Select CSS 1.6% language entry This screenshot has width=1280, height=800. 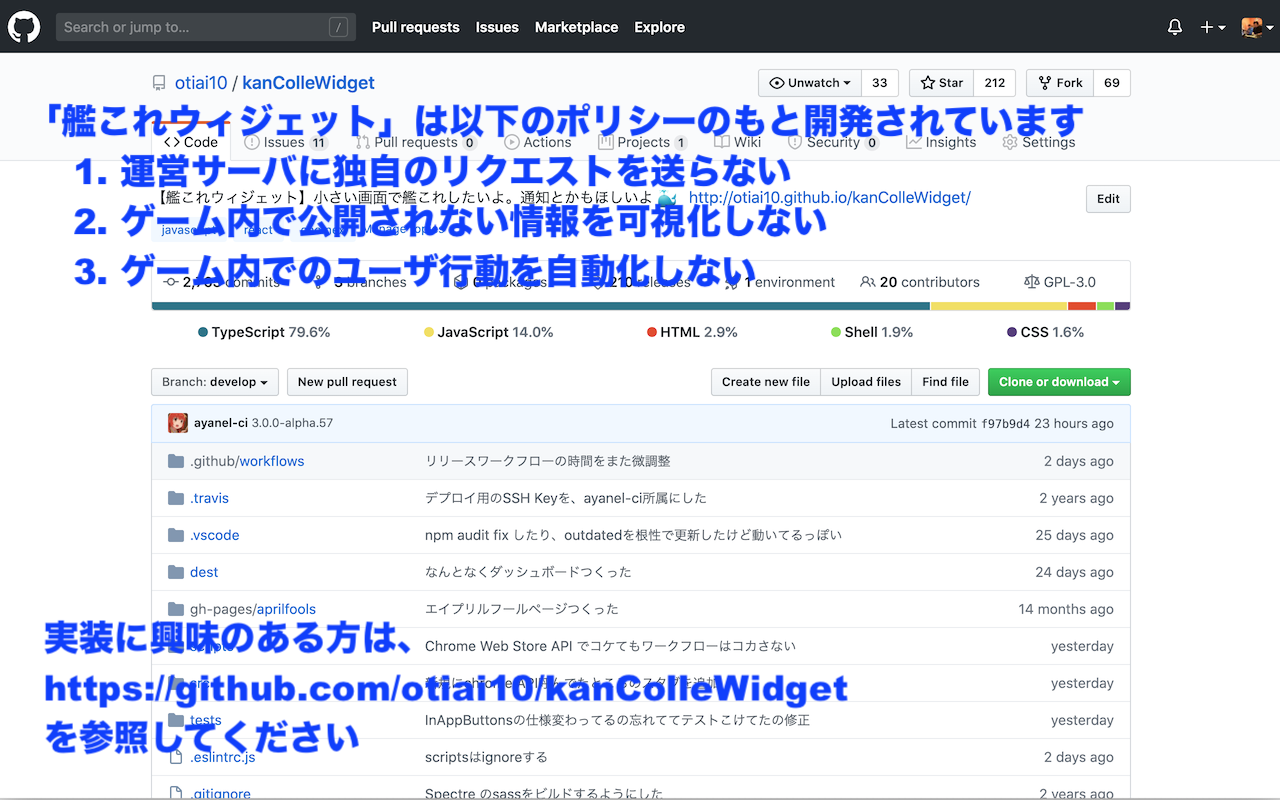coord(1045,332)
